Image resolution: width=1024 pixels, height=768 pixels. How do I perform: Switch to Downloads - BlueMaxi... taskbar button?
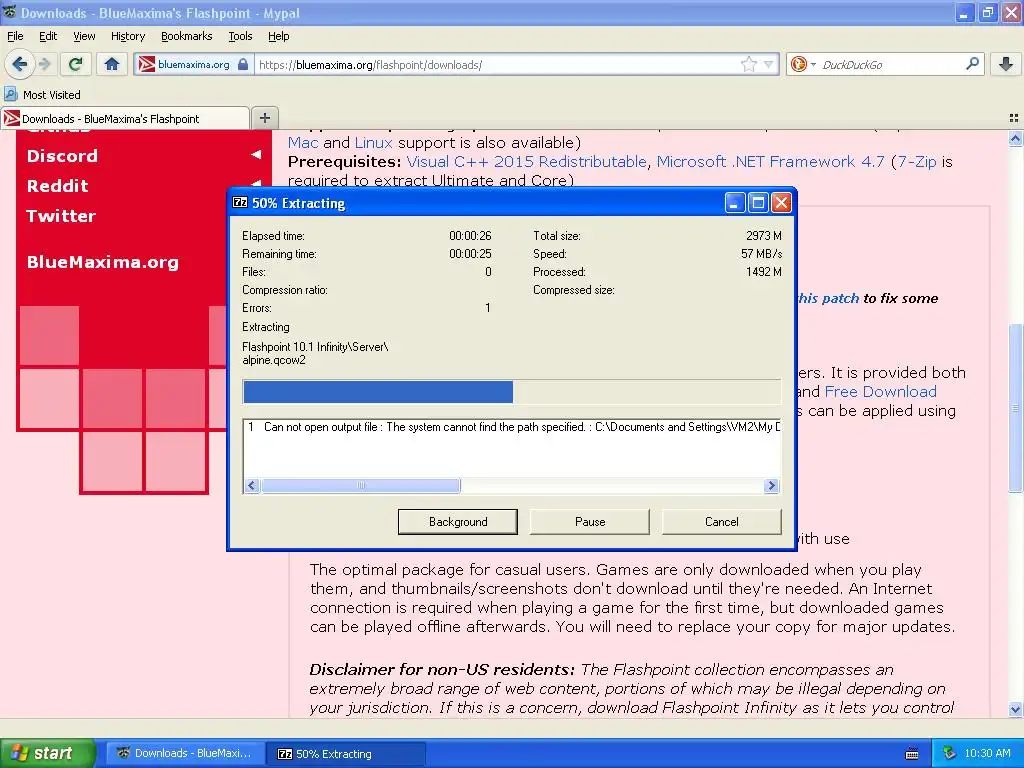click(184, 753)
